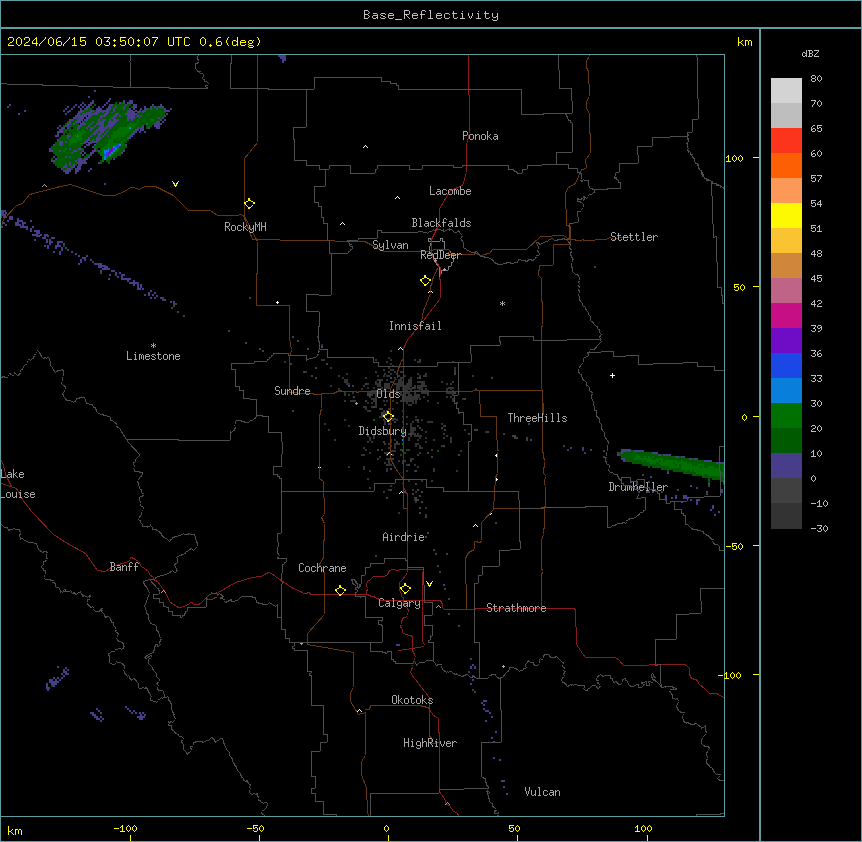
Task: Click the RedDeer city label
Action: point(440,255)
